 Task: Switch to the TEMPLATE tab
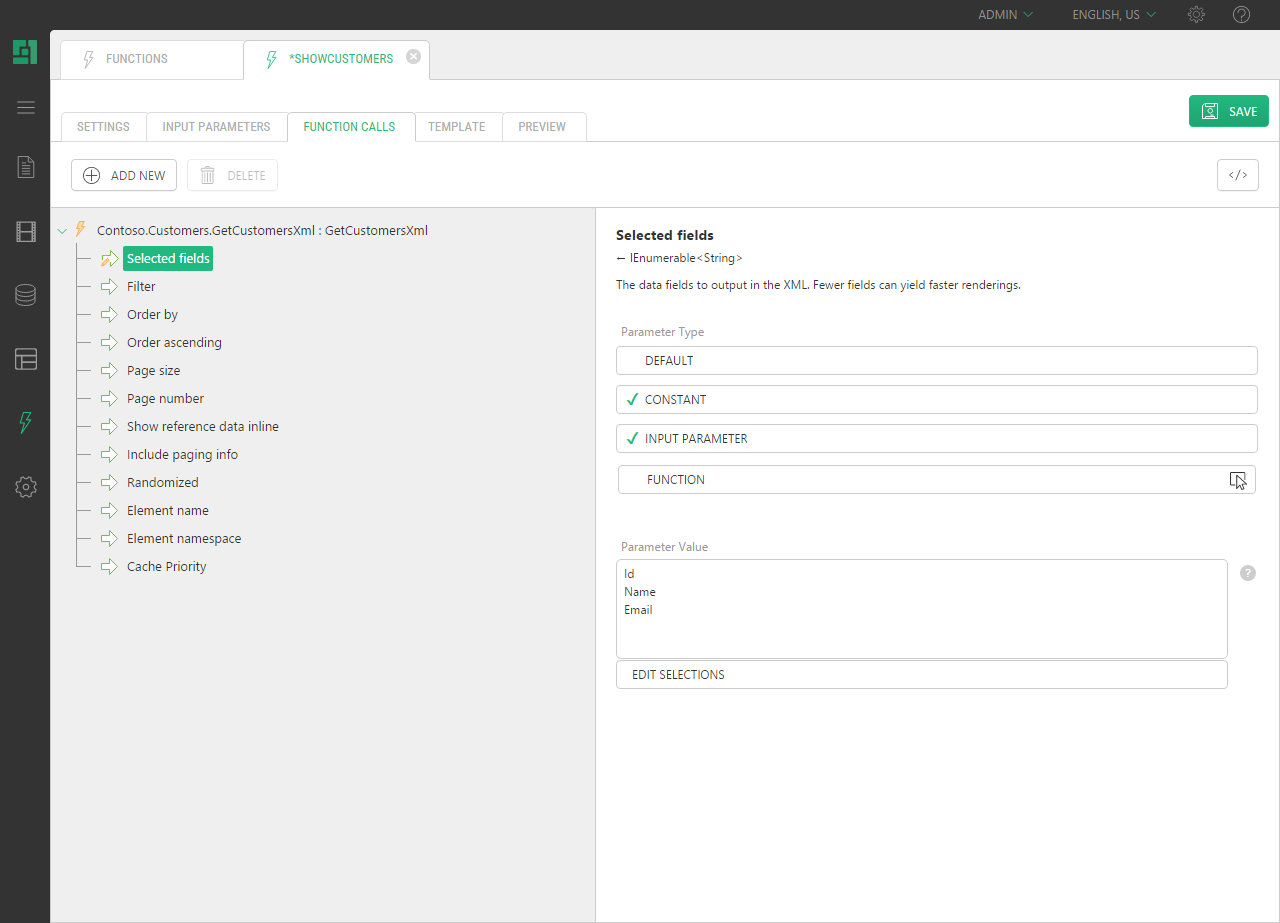456,127
